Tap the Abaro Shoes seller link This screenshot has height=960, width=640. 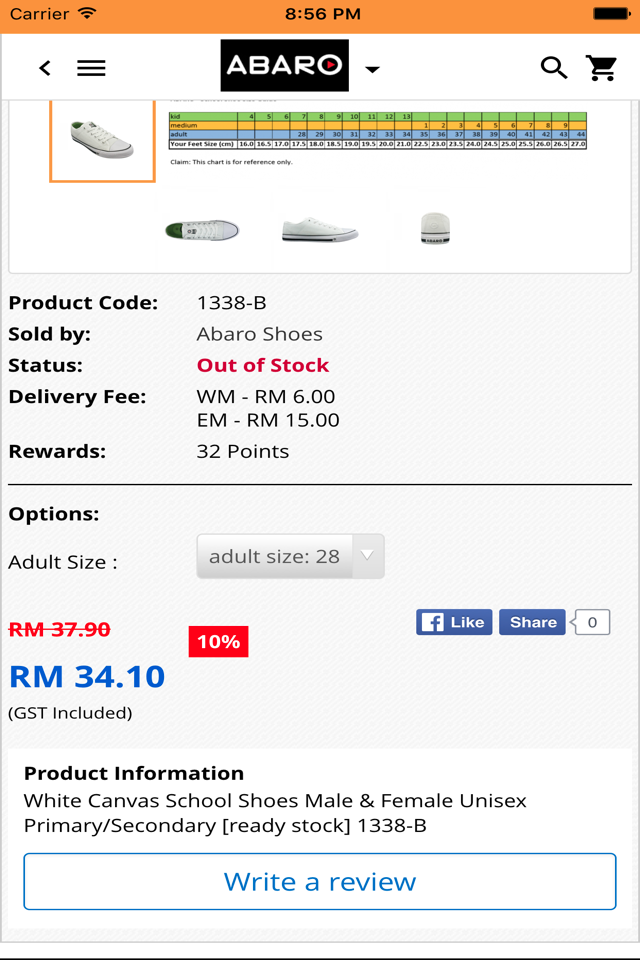coord(259,334)
